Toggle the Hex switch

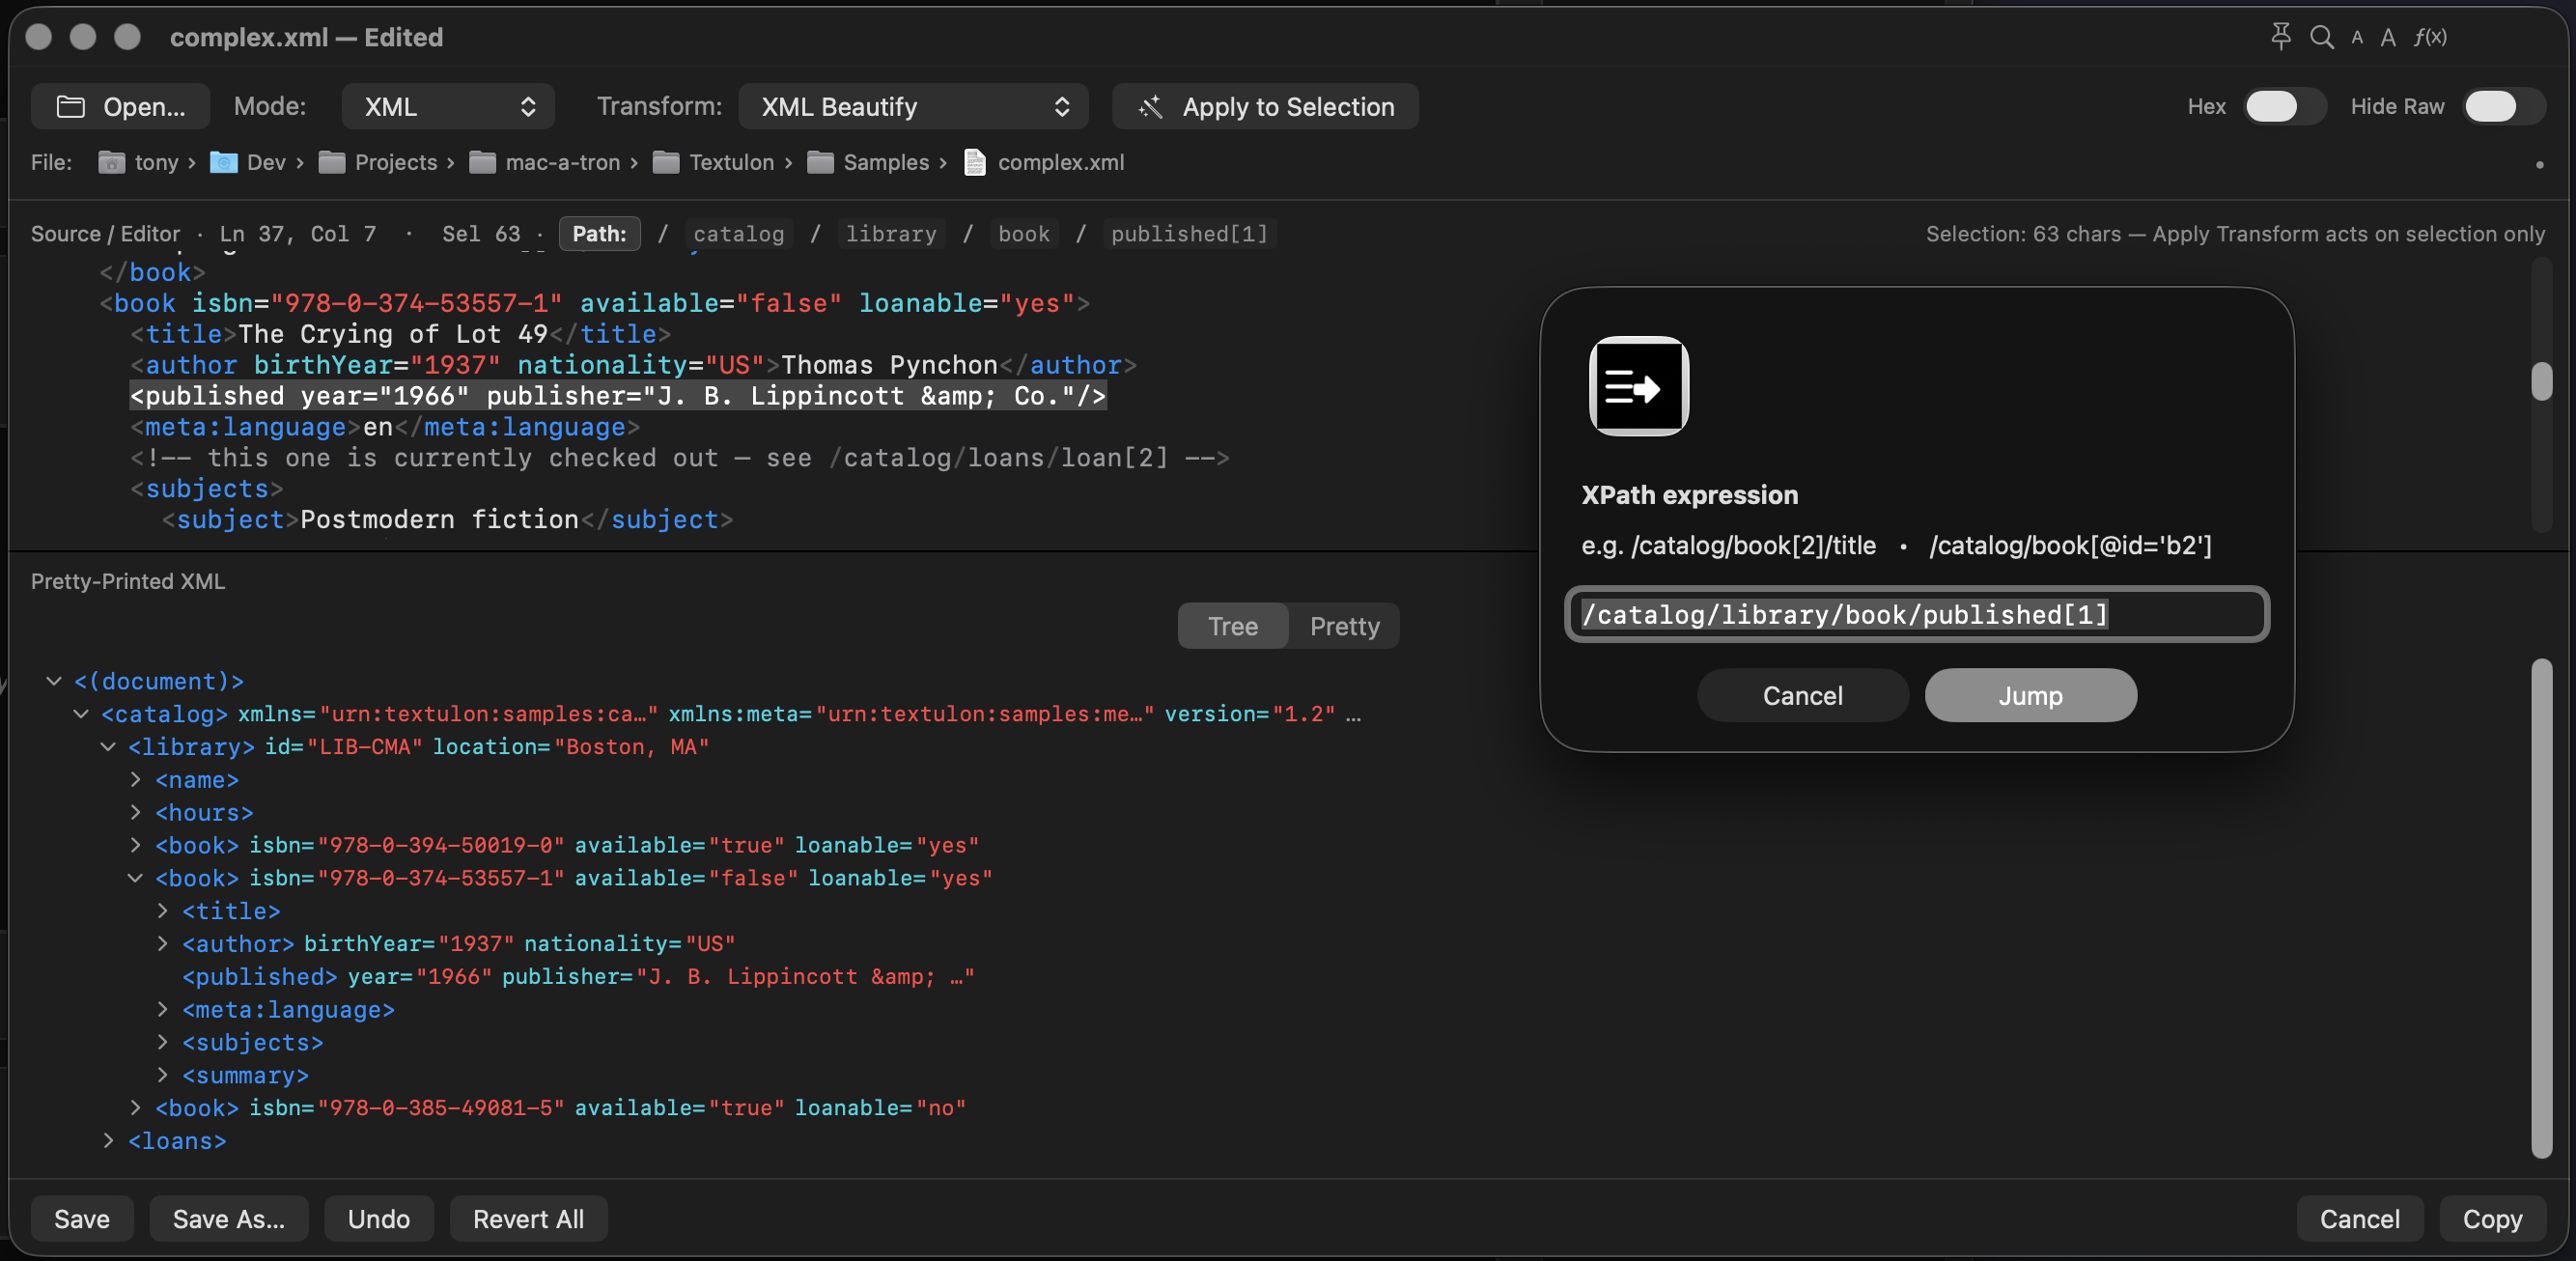pos(2284,107)
